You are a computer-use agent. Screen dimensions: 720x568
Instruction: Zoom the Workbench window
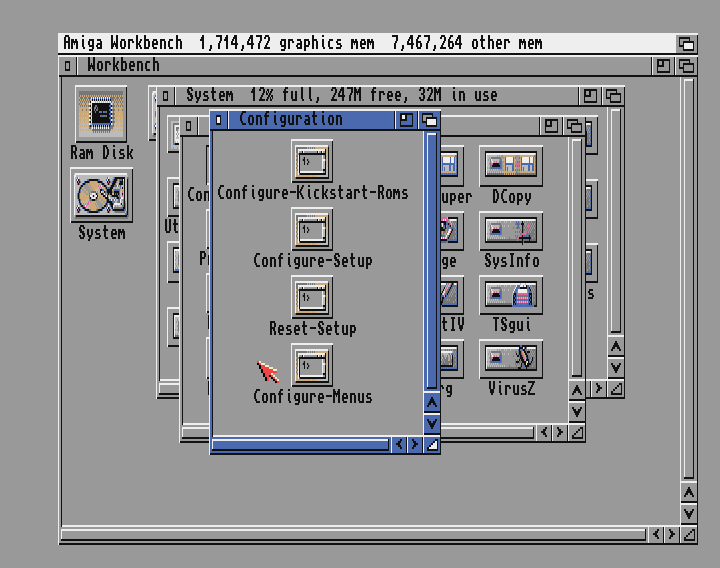[x=663, y=66]
